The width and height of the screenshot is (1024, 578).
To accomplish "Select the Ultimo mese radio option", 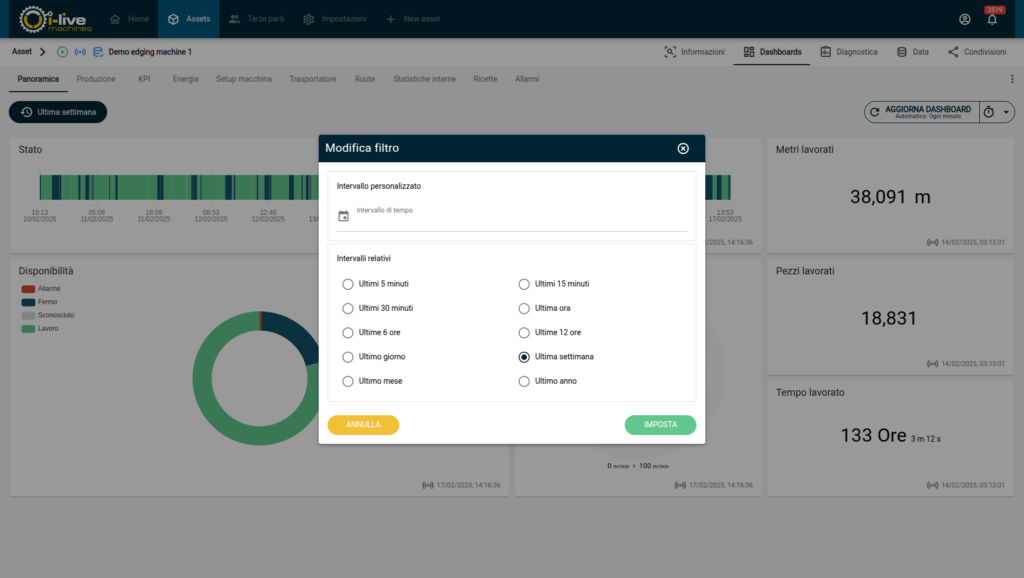I will pos(348,381).
